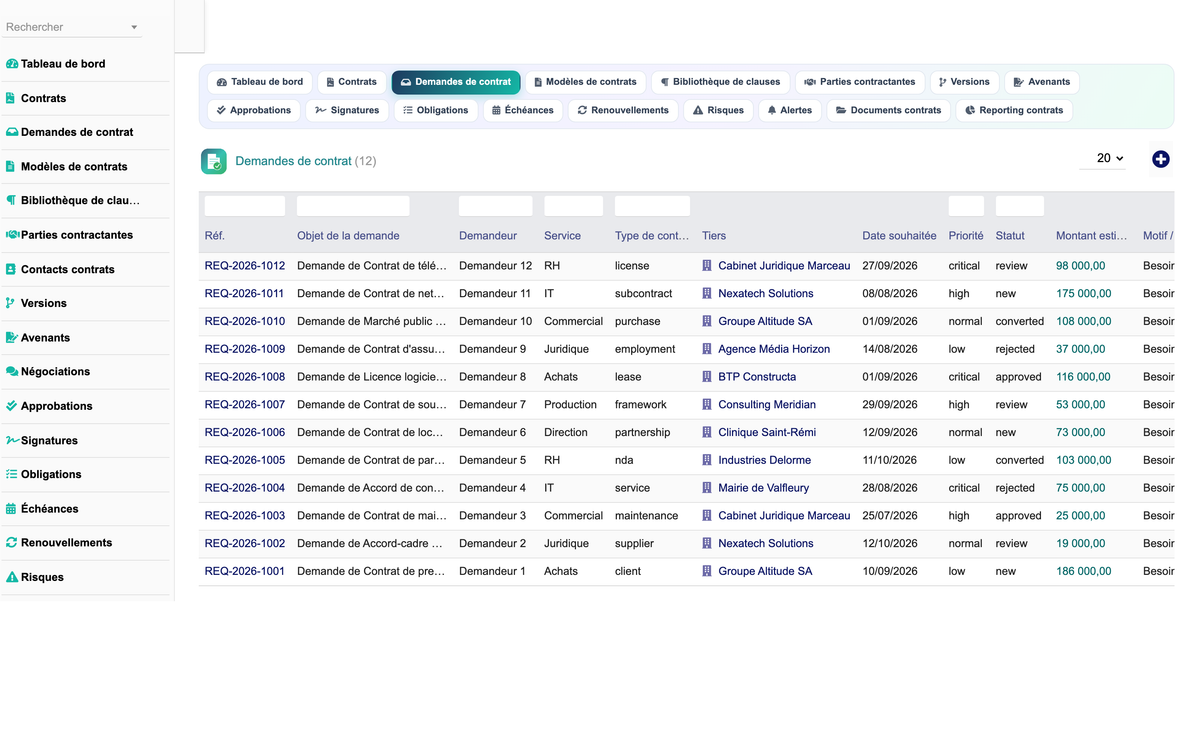Viewport: 1200px width, 743px height.
Task: Sort by the Montant estimé column header
Action: [x=1093, y=236]
